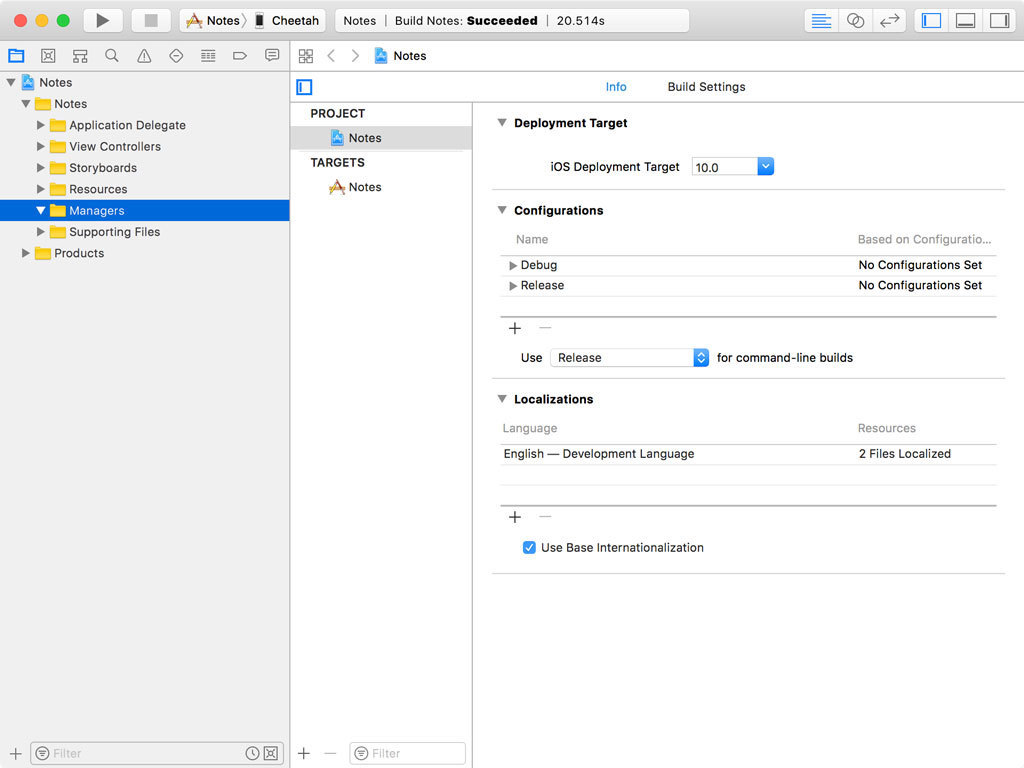Screen dimensions: 1024x768
Task: Select the Info tab
Action: pyautogui.click(x=616, y=87)
